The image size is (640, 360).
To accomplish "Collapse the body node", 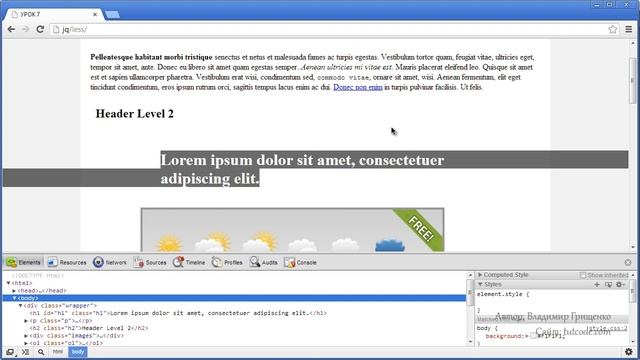I will pos(14,298).
